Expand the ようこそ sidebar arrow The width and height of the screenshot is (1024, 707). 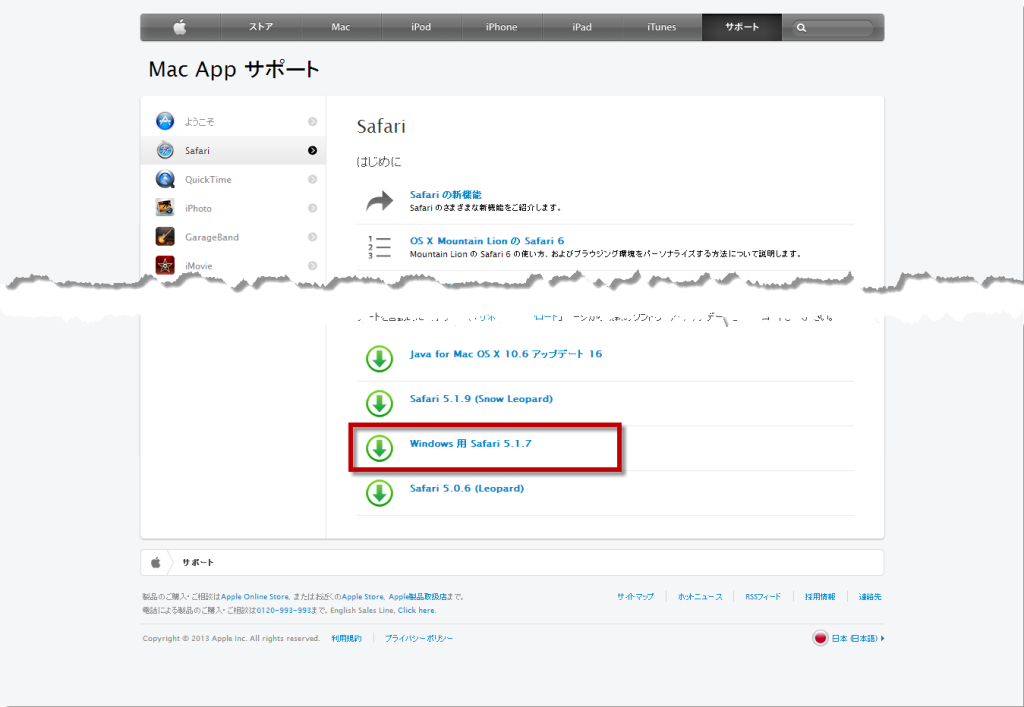(312, 122)
